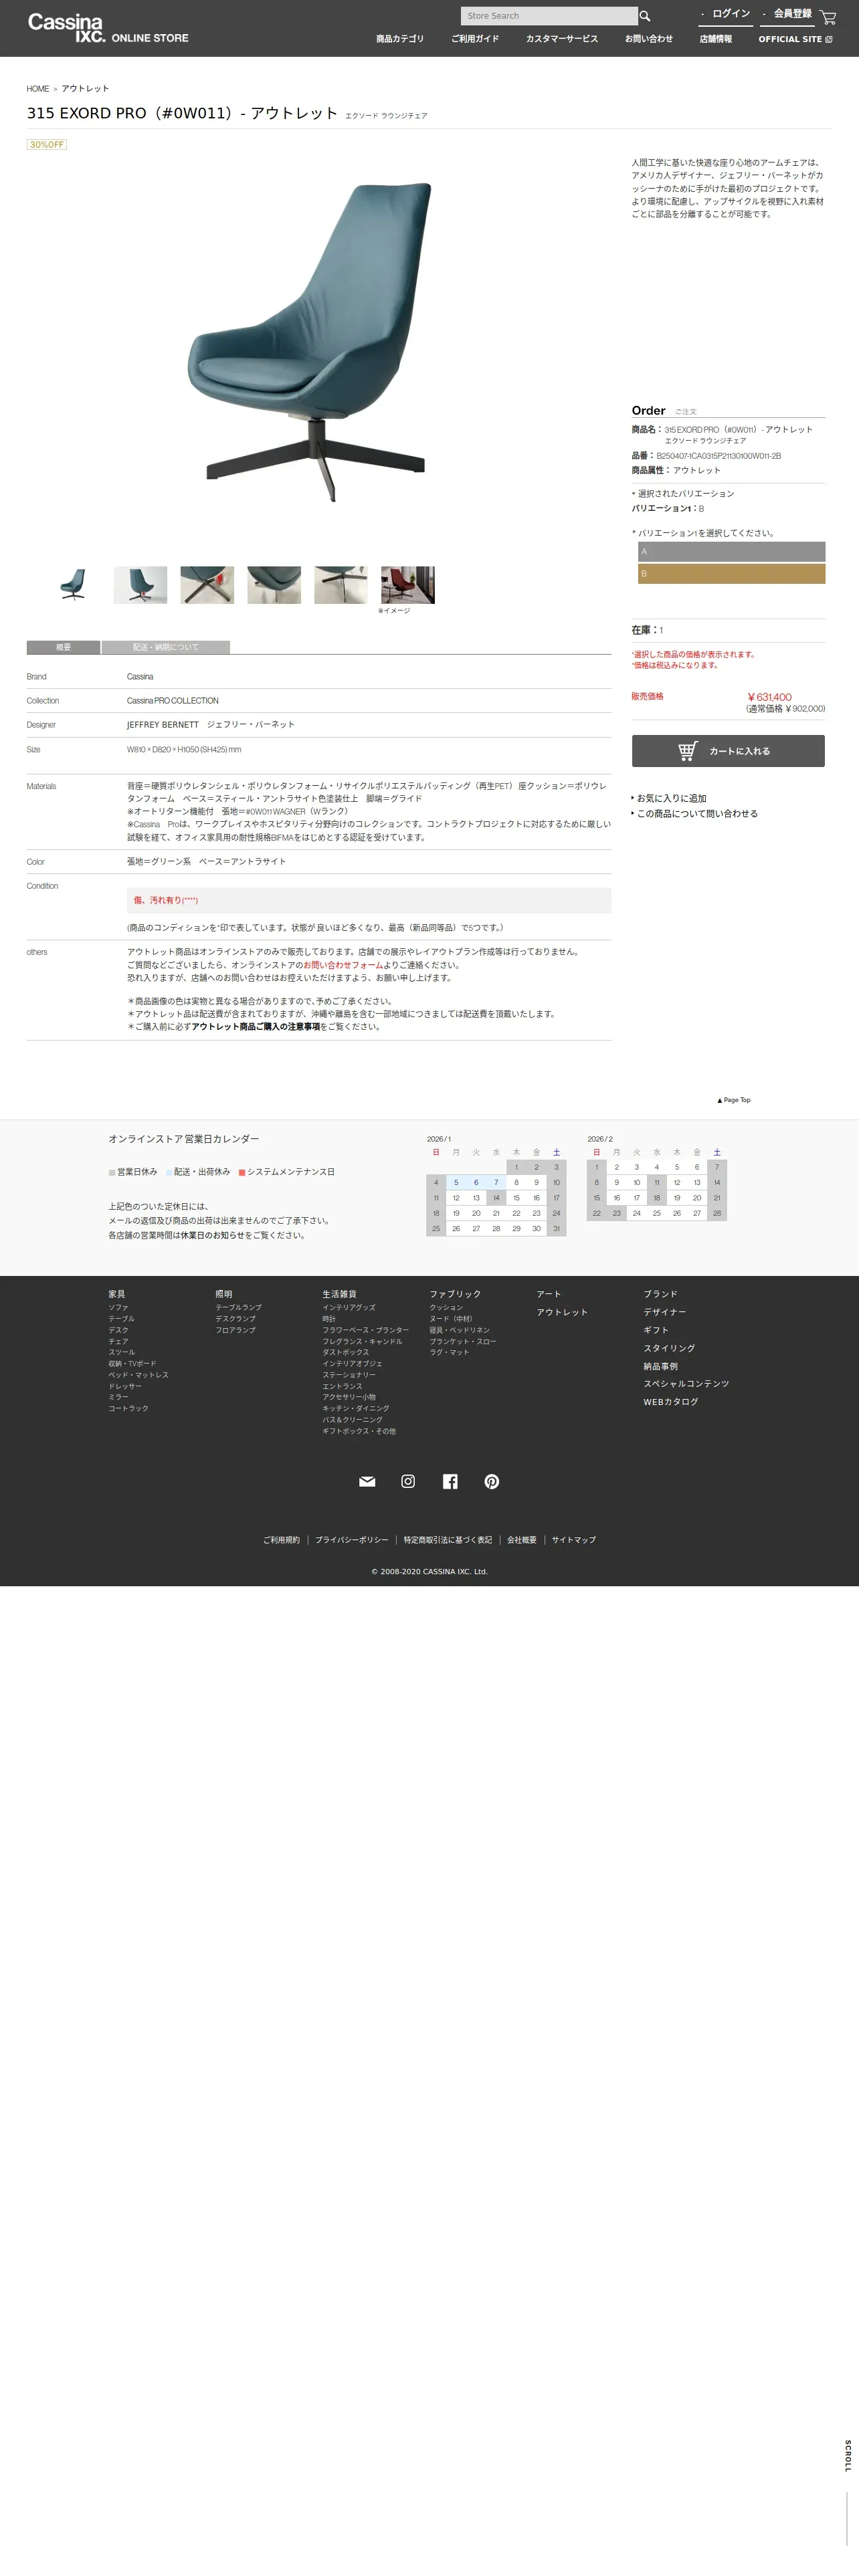
Task: Open アウトレット商品ご購入の注意事項 link
Action: tap(256, 1027)
